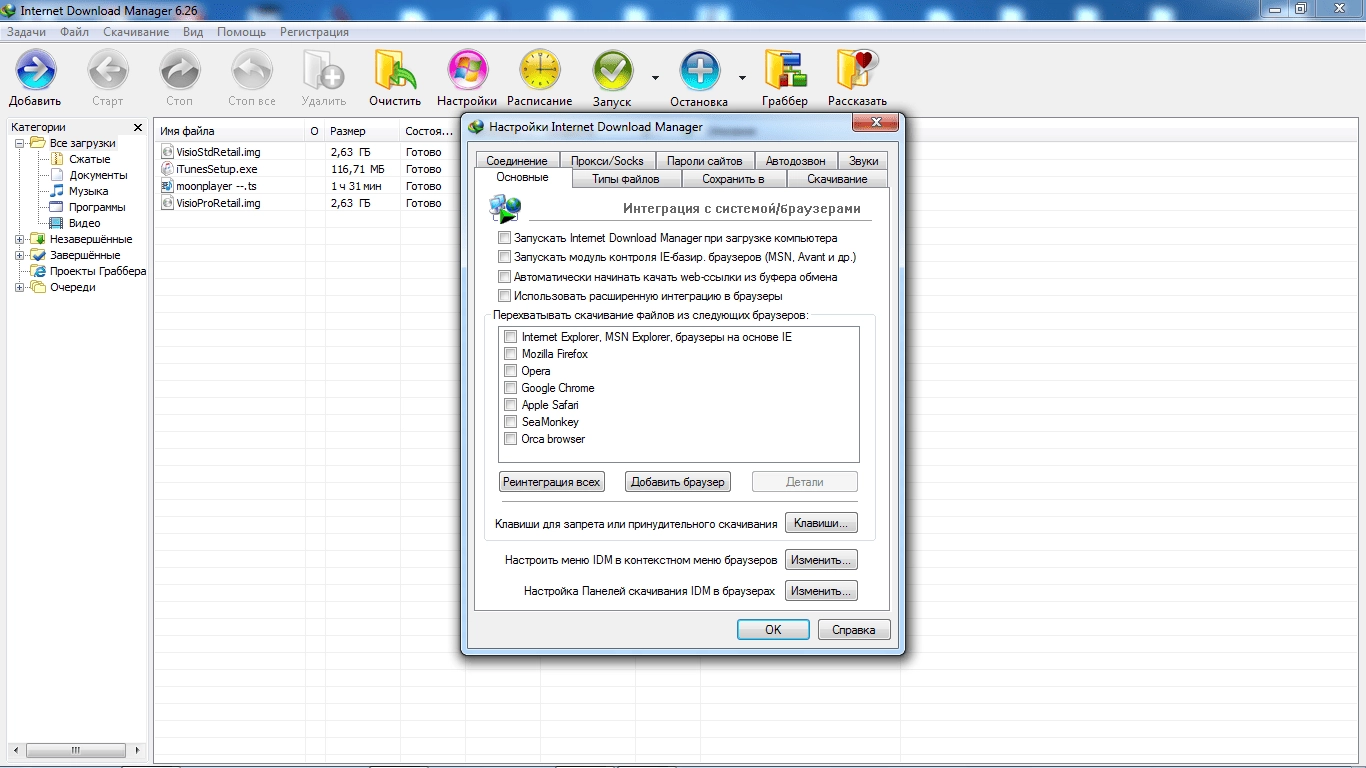Image resolution: width=1366 pixels, height=768 pixels.
Task: Switch to the Соединение tab
Action: coord(517,161)
